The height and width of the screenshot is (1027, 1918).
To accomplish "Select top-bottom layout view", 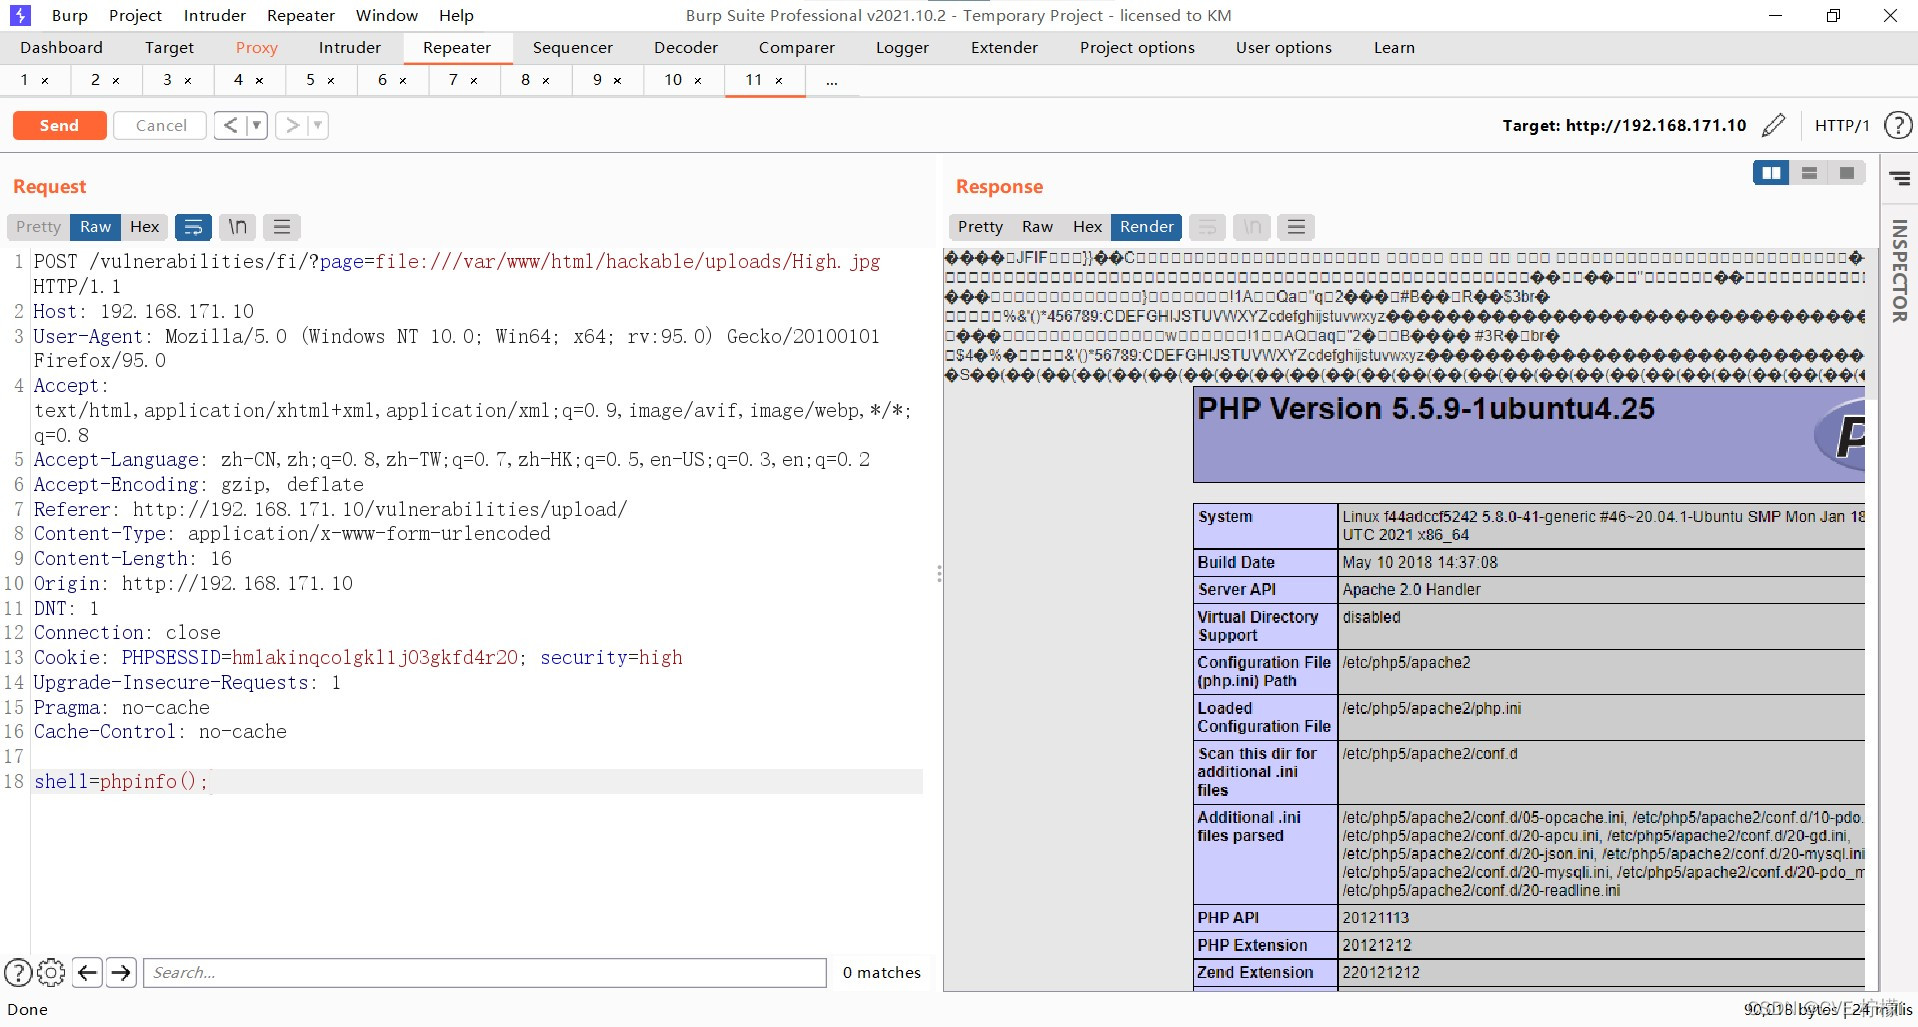I will click(1809, 173).
